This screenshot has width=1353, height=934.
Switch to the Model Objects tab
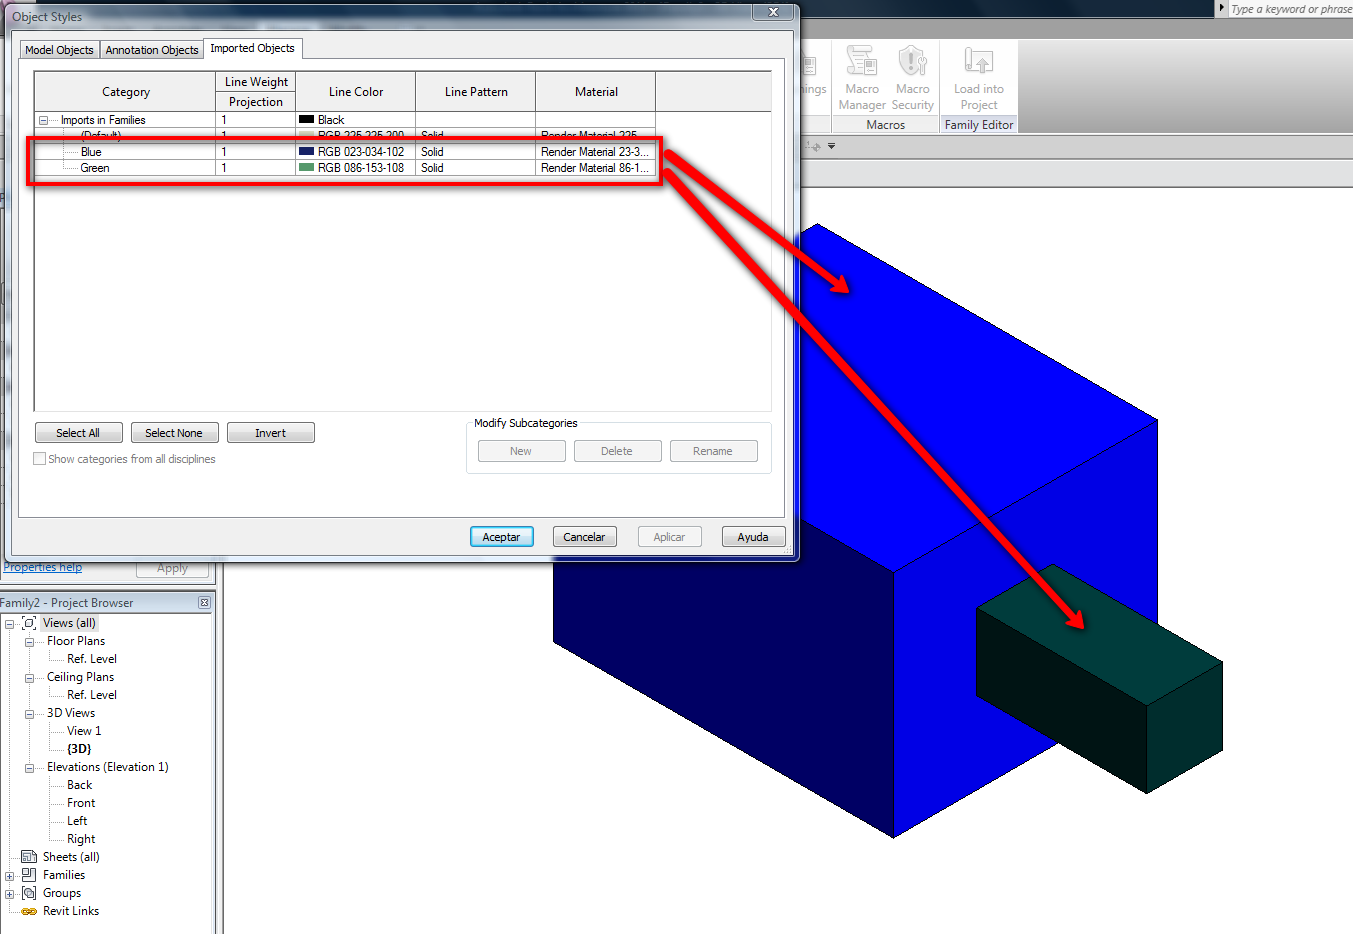[x=59, y=50]
